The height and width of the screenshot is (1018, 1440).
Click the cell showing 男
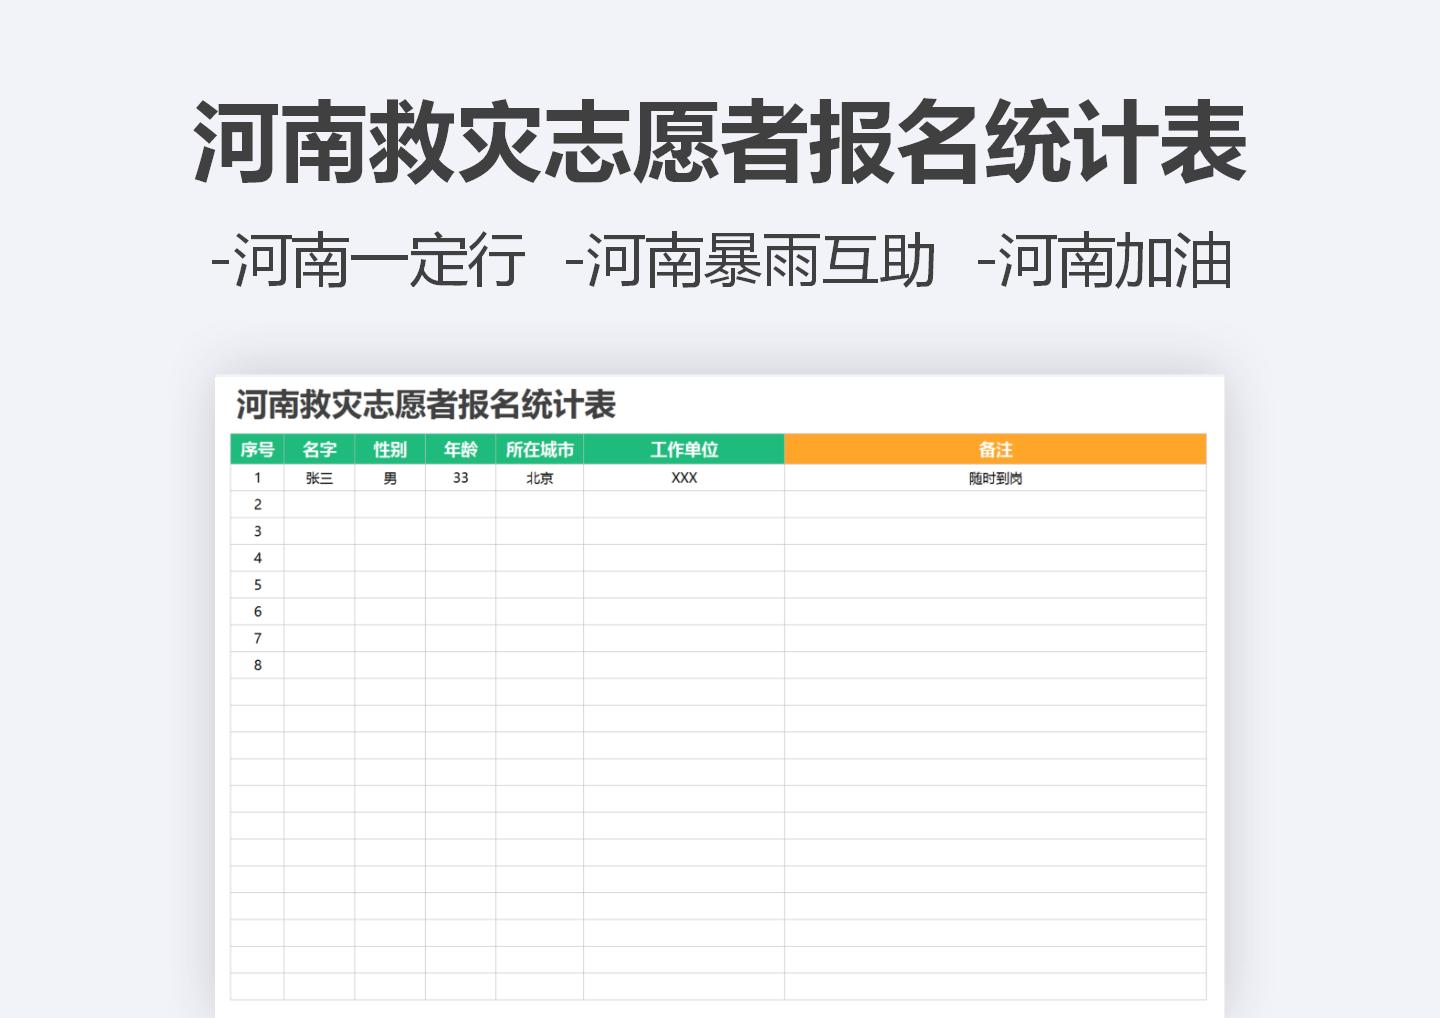[389, 478]
